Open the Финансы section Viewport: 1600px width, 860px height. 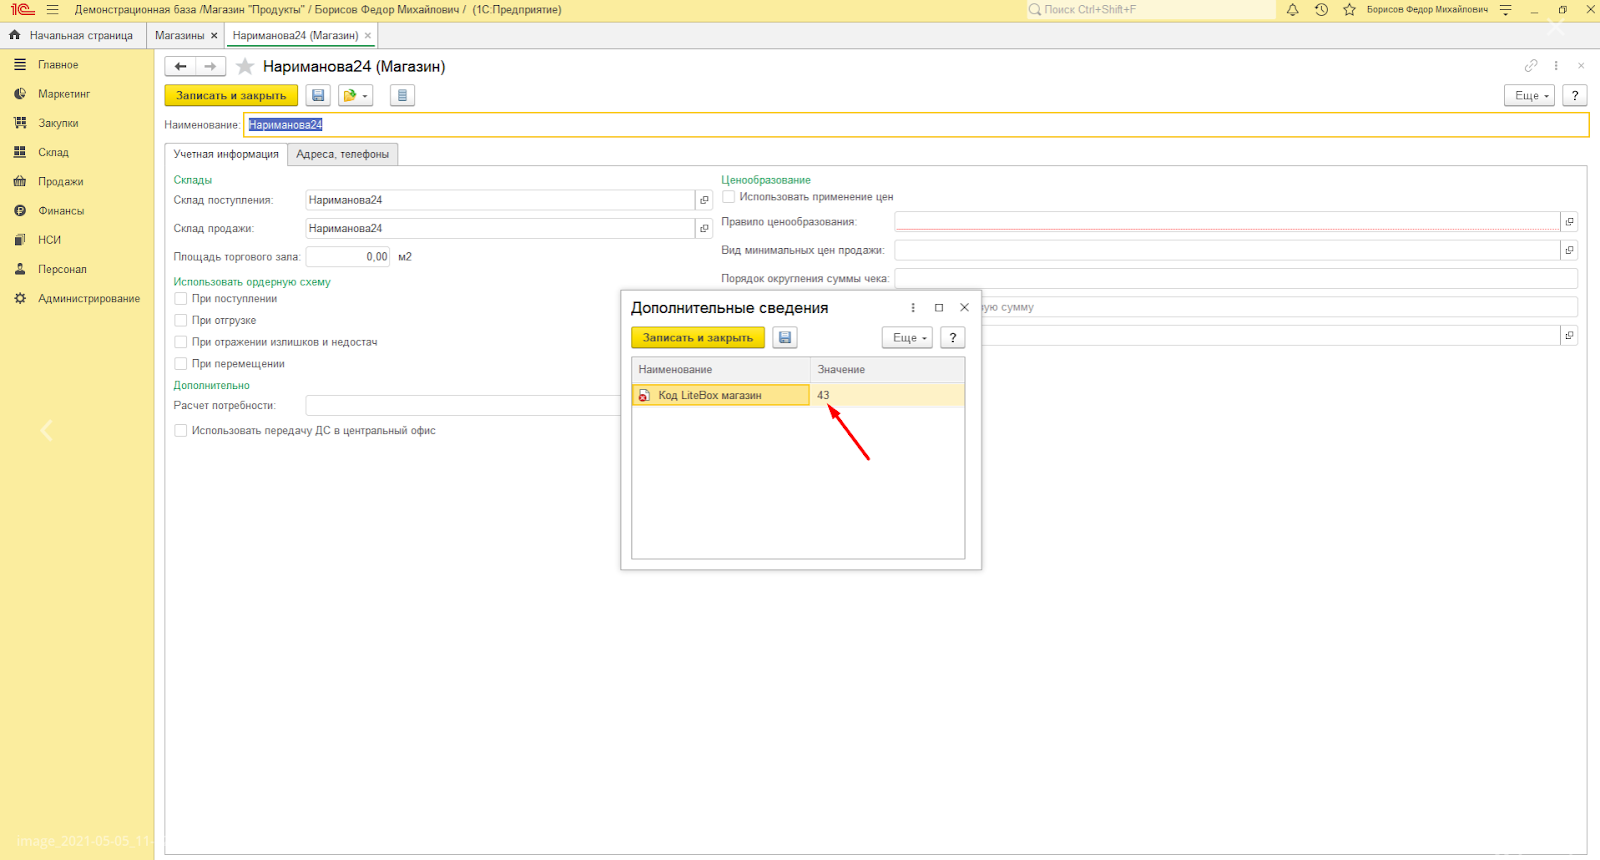(61, 211)
